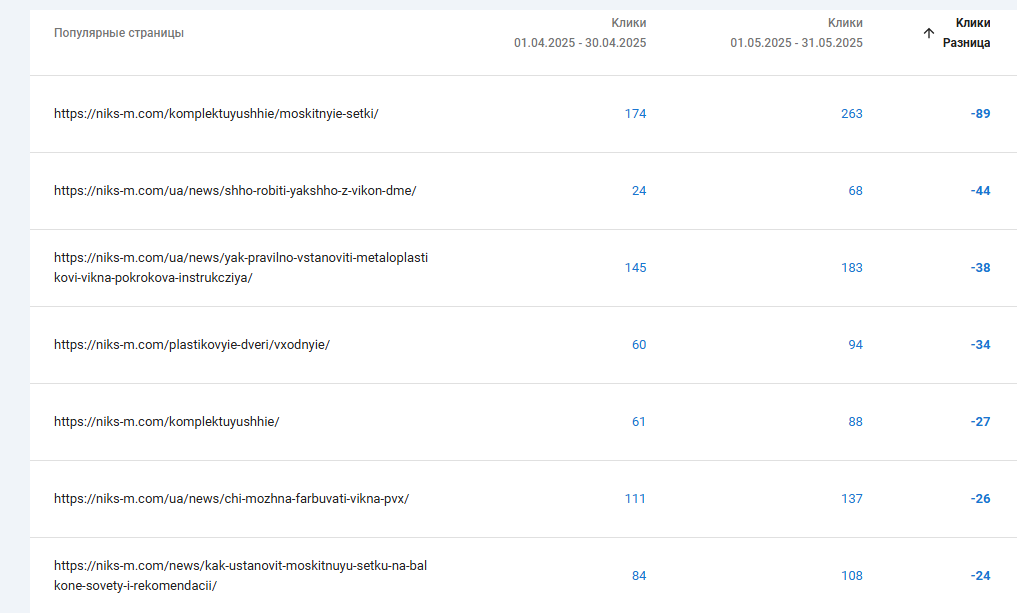Click the difference value -44
The image size is (1017, 613).
tap(980, 191)
